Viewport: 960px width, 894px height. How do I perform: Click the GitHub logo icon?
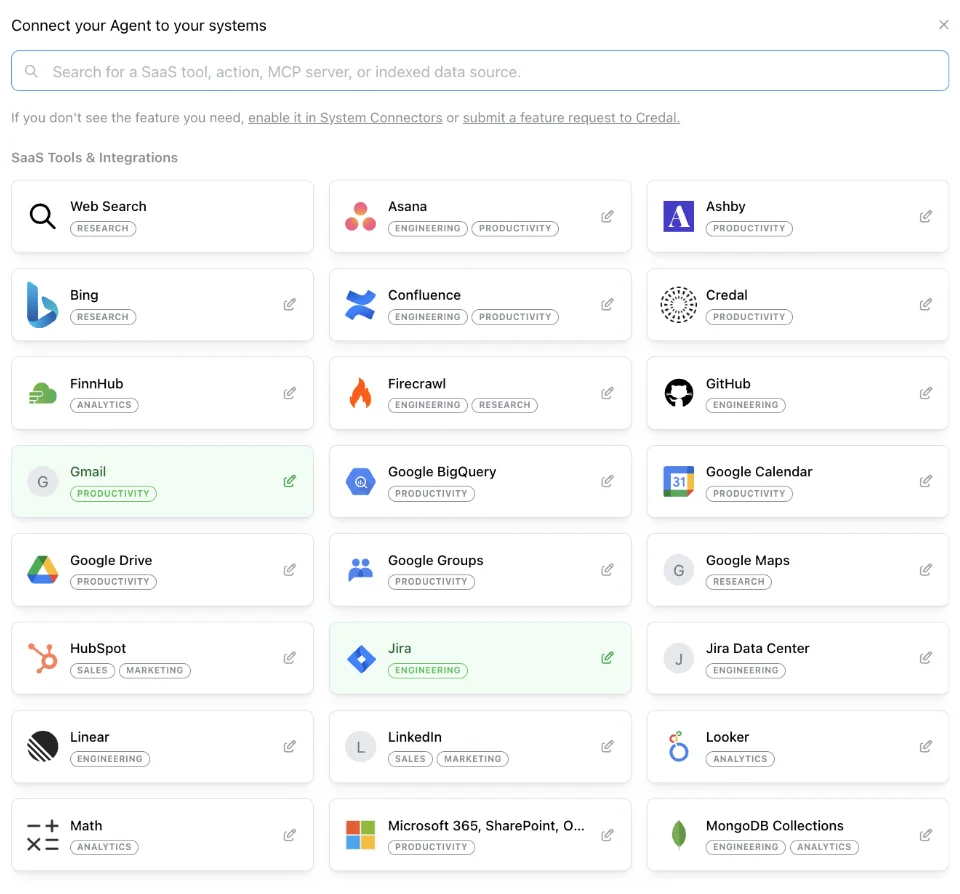point(678,393)
